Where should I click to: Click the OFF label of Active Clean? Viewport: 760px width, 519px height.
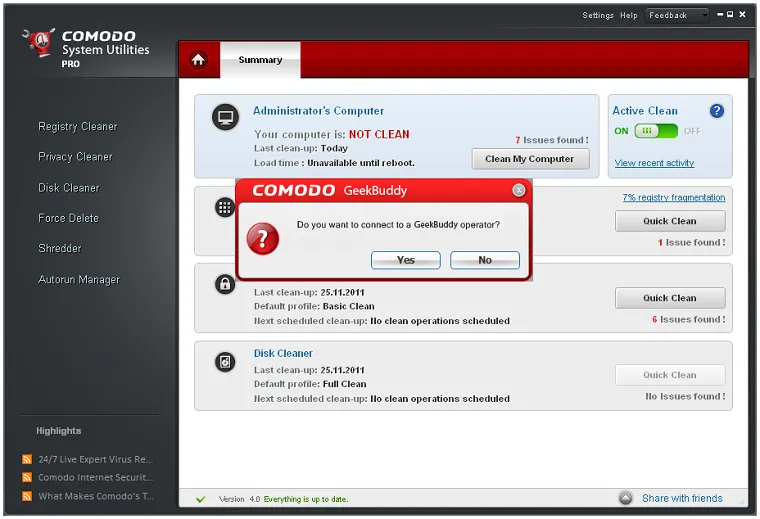tap(692, 131)
